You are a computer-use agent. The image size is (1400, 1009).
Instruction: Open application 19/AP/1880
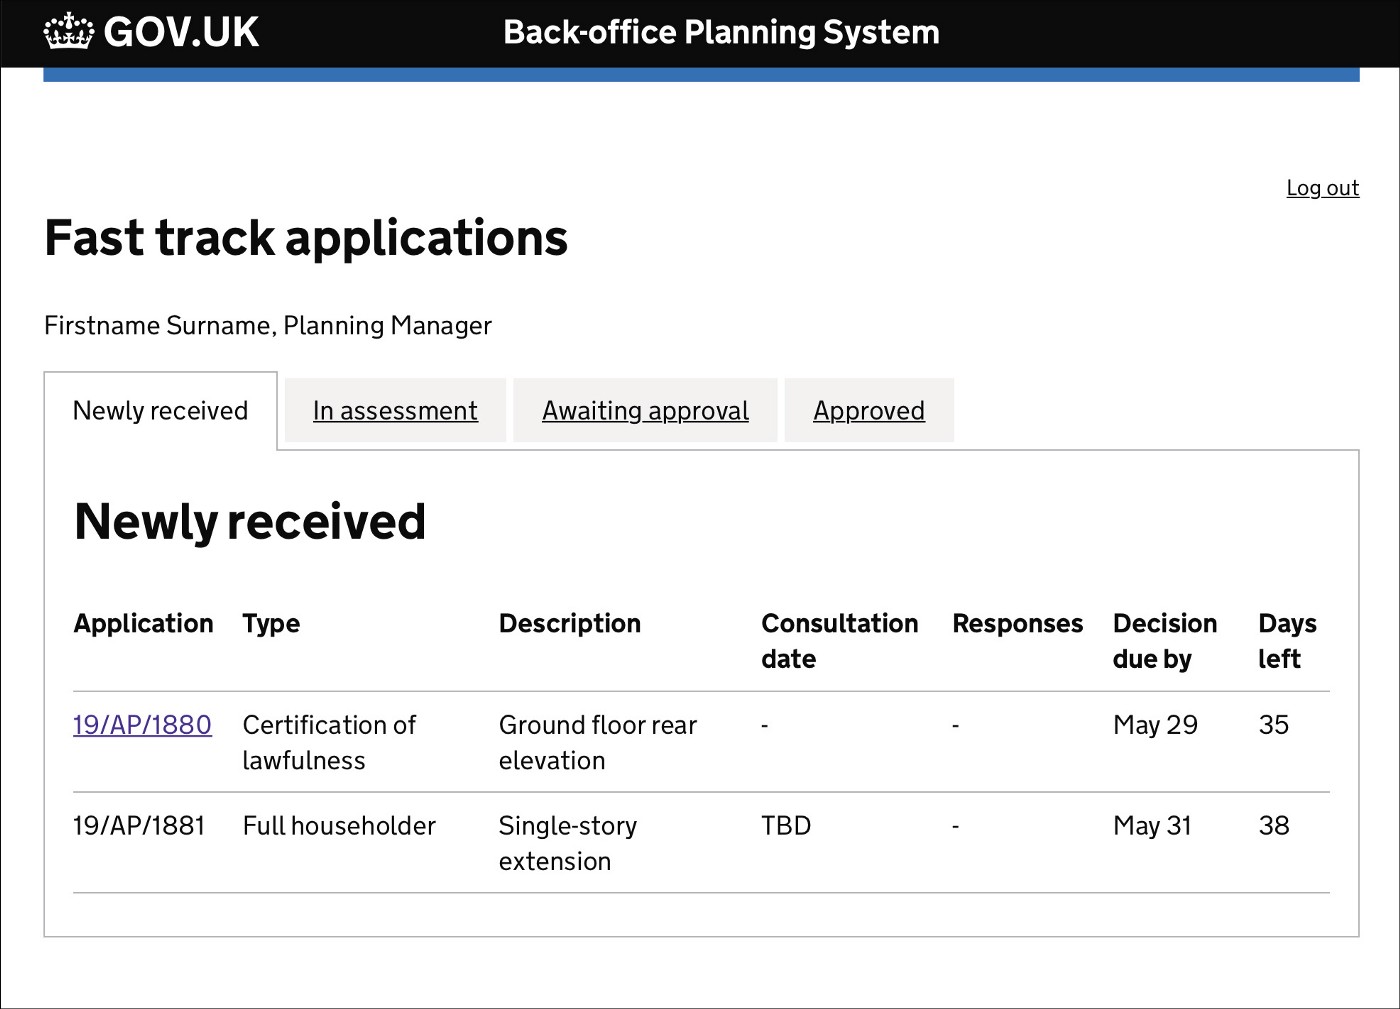[x=142, y=725]
